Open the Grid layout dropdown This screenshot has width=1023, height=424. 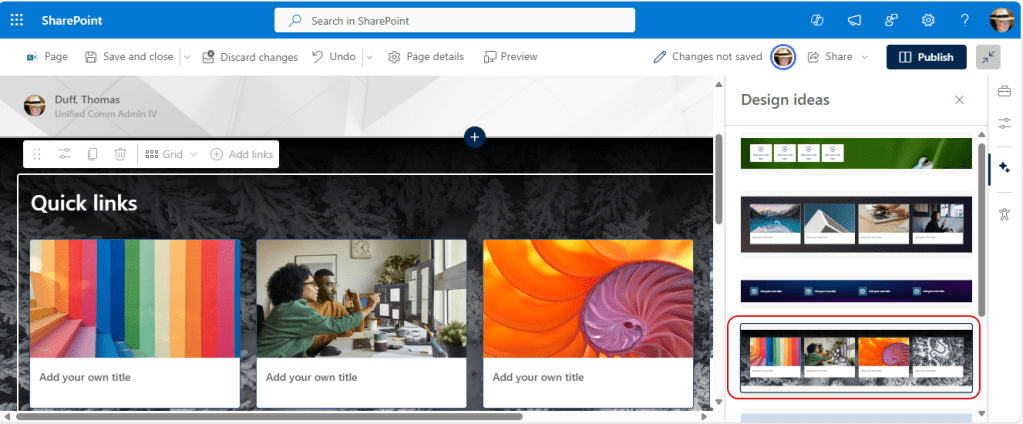(x=172, y=154)
